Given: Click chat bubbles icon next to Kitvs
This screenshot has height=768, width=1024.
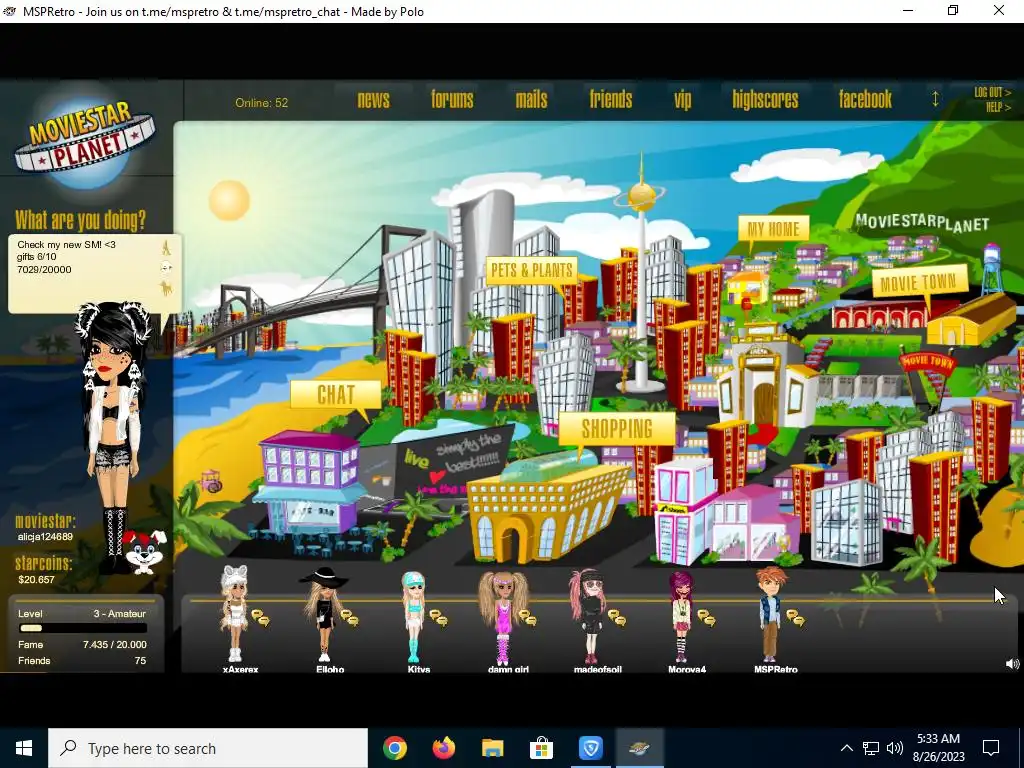Looking at the screenshot, I should (438, 617).
